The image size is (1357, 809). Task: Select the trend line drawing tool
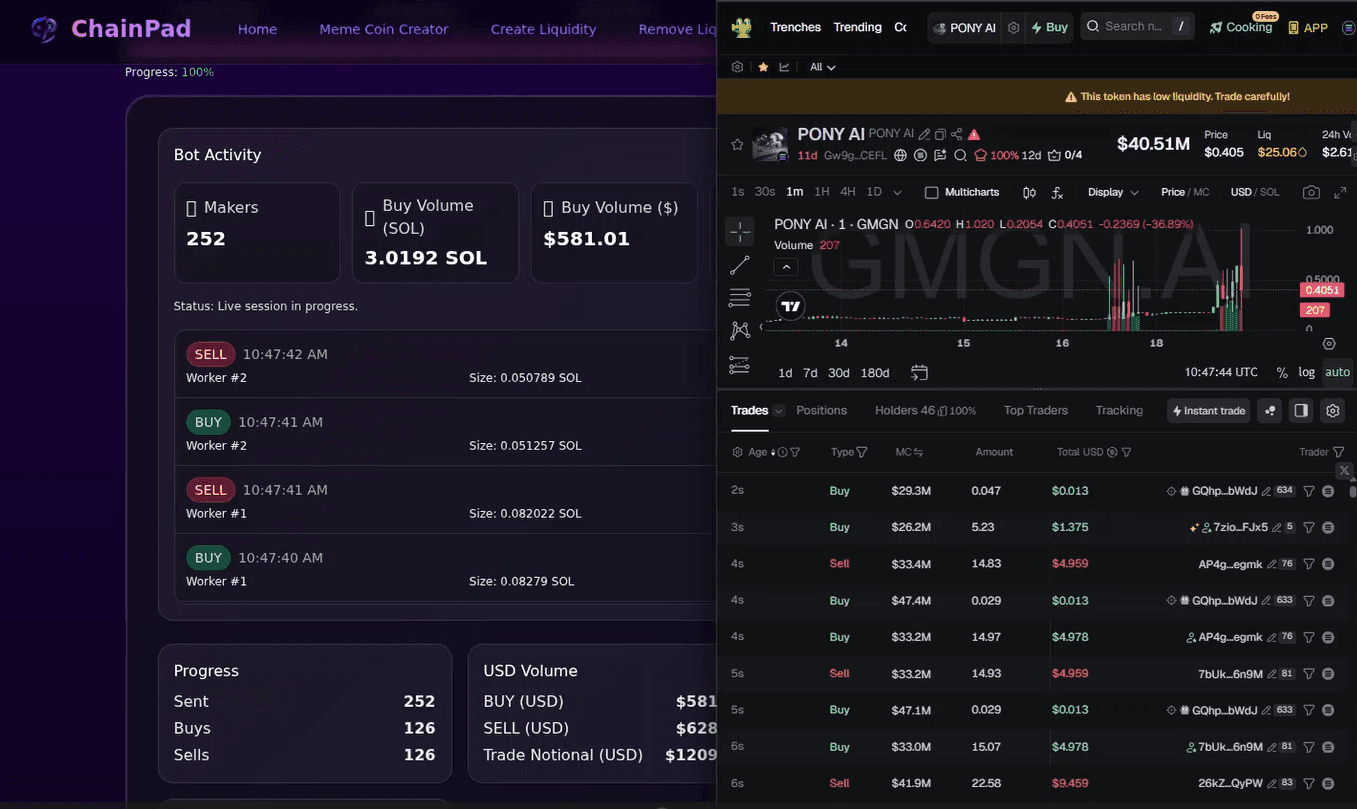(x=740, y=265)
